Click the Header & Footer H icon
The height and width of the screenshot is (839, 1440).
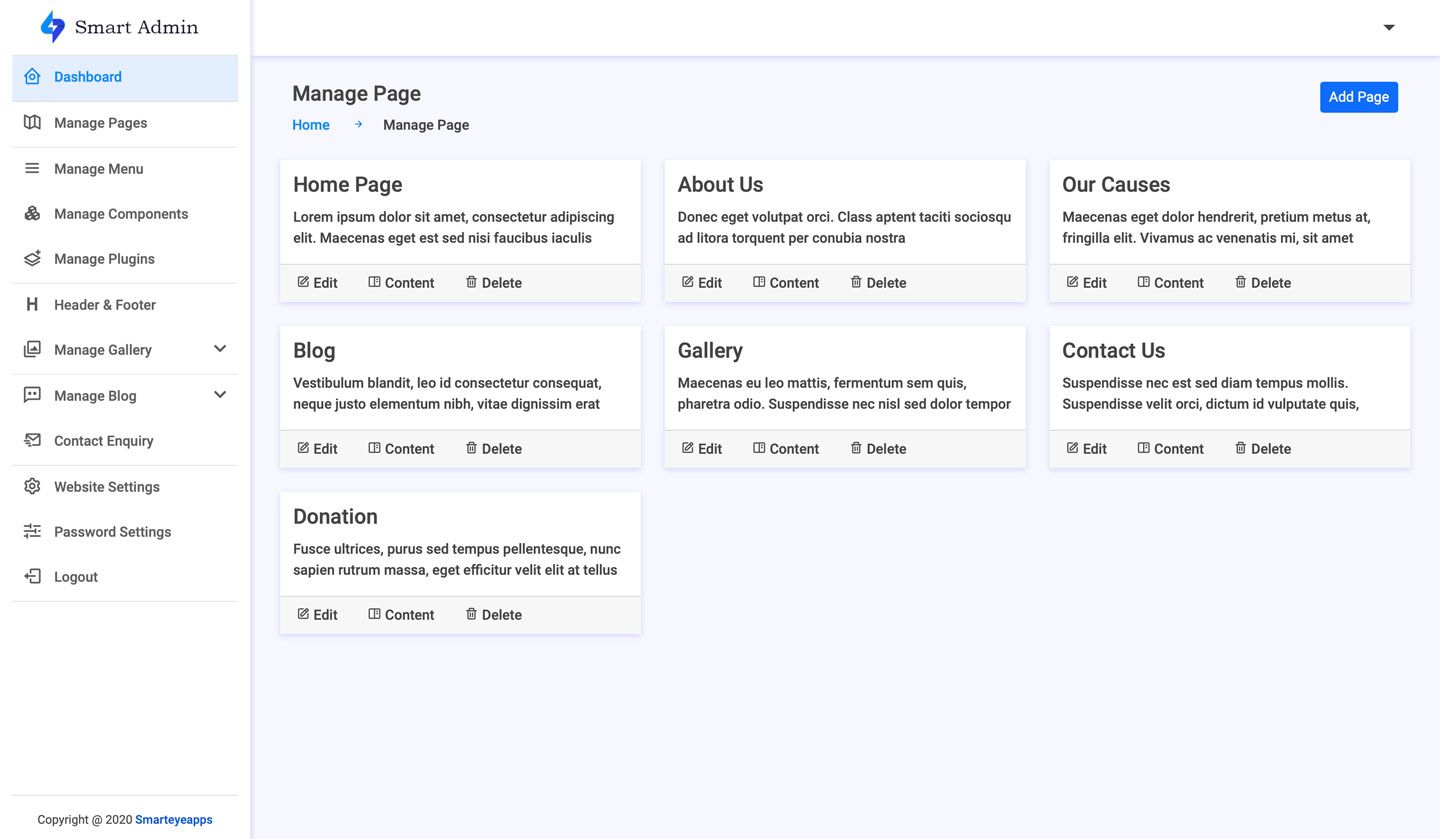point(32,304)
